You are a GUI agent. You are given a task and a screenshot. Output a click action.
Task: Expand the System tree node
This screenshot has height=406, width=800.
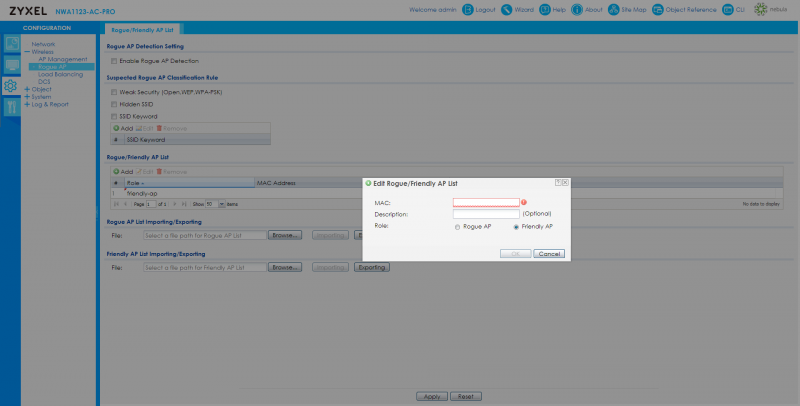(27, 97)
